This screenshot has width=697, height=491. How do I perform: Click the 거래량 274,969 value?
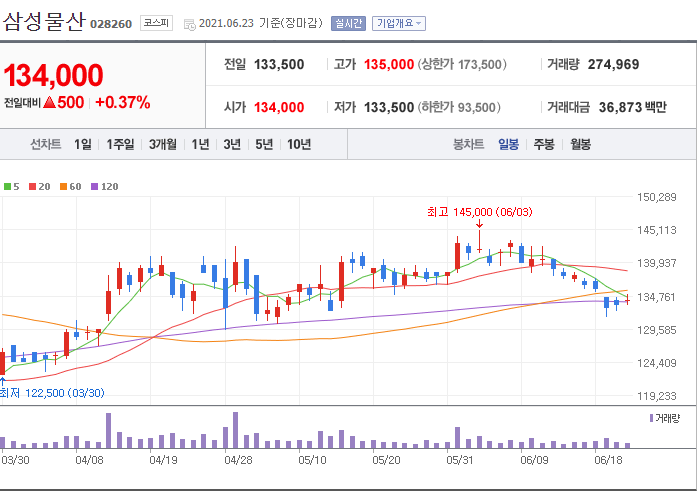tap(613, 64)
